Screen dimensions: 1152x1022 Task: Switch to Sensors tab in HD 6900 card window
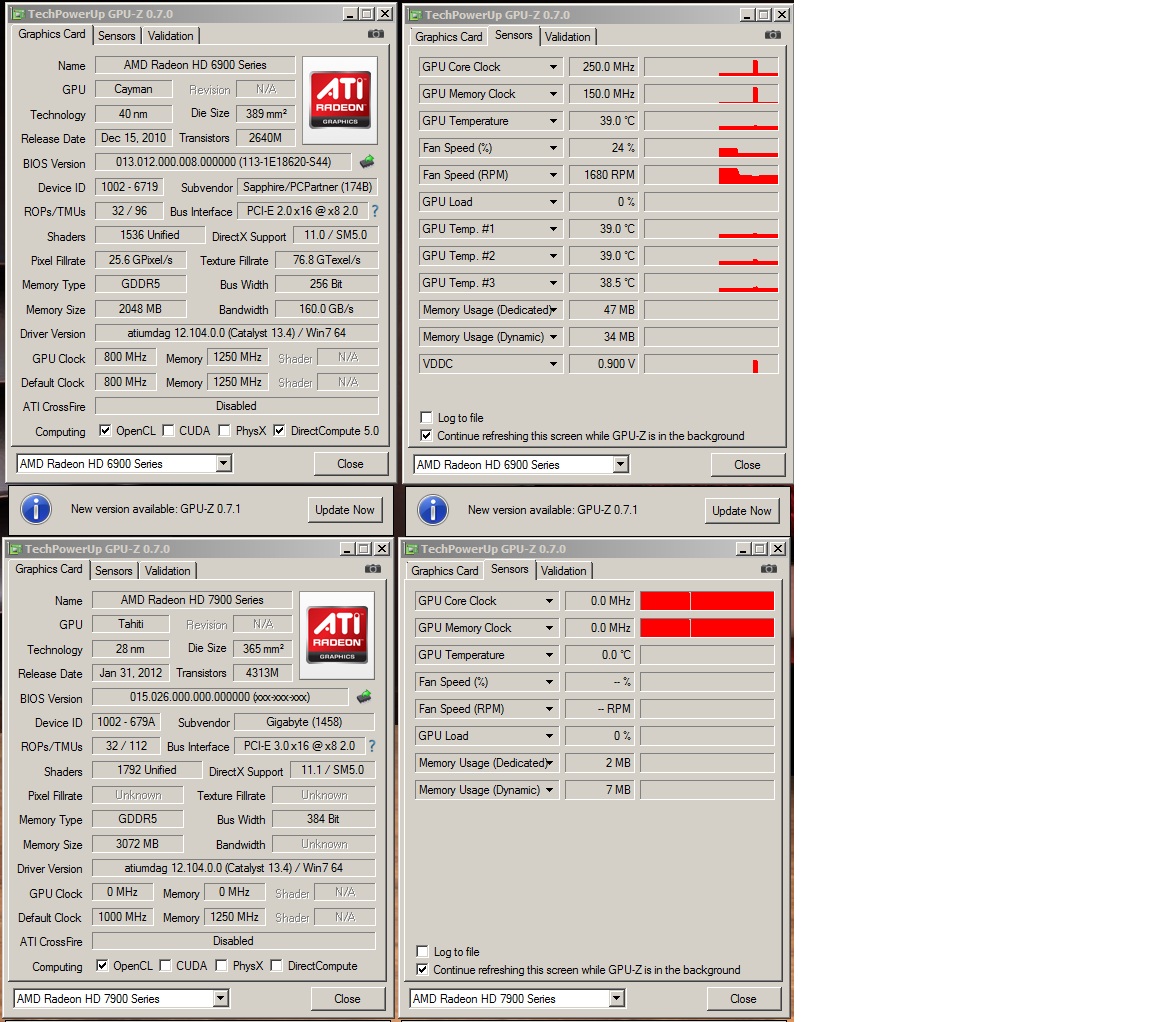(x=116, y=35)
